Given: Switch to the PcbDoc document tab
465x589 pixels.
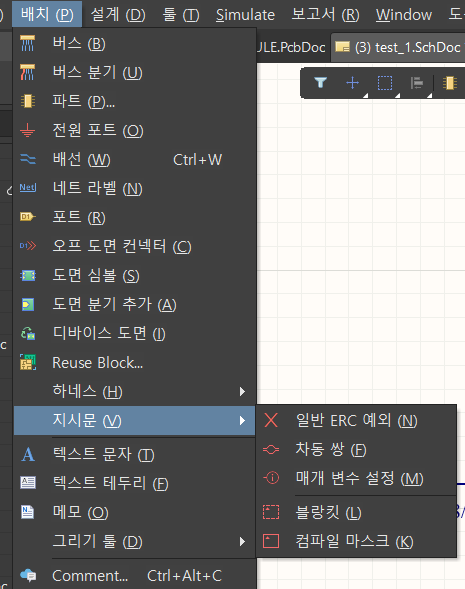Looking at the screenshot, I should pos(291,47).
